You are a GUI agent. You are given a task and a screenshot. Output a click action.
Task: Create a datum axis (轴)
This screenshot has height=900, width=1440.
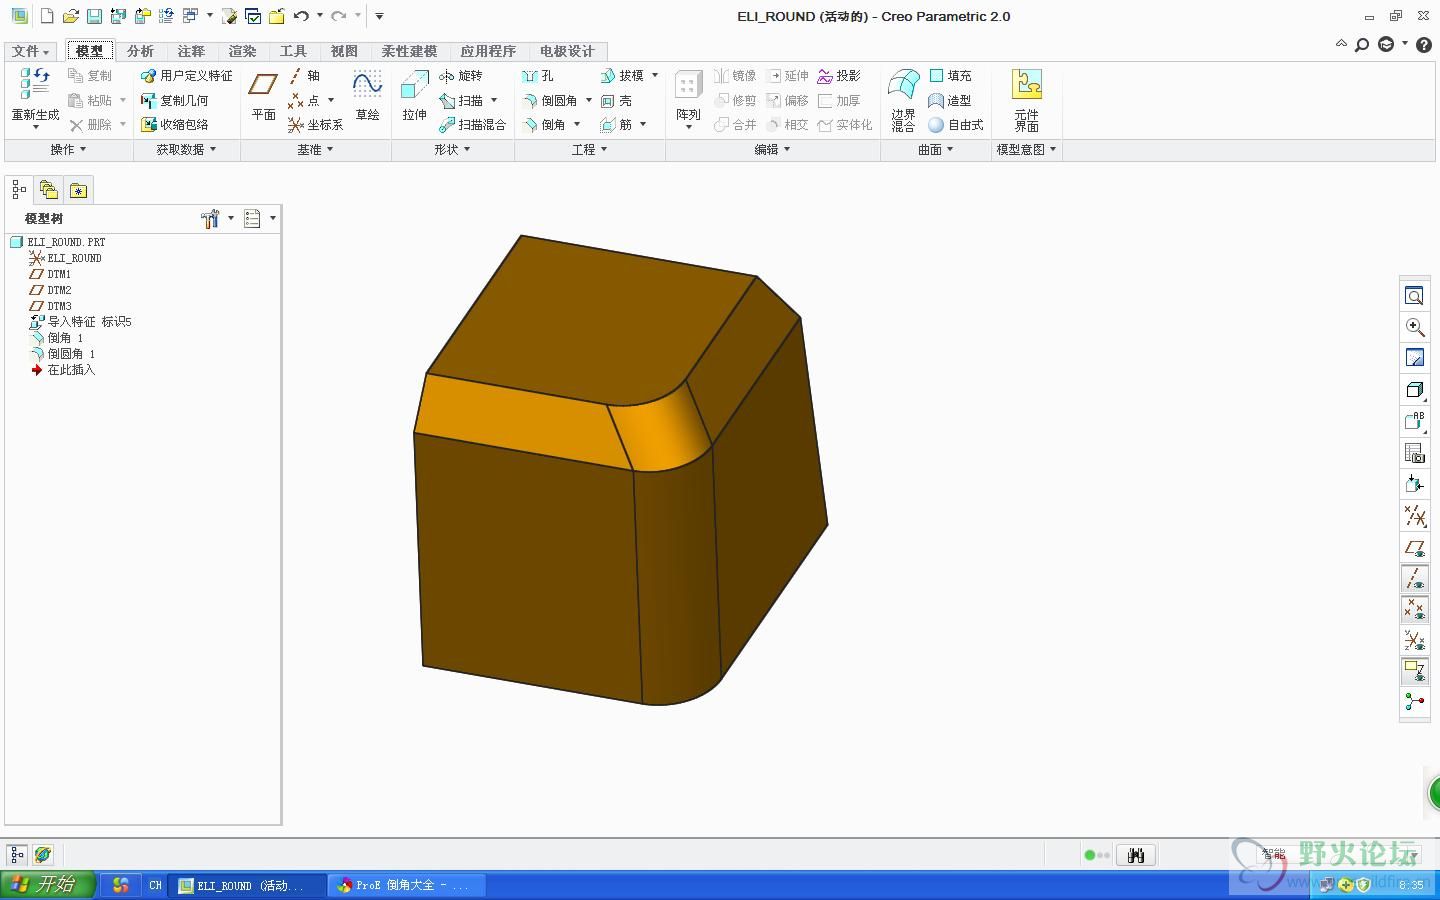pos(304,76)
